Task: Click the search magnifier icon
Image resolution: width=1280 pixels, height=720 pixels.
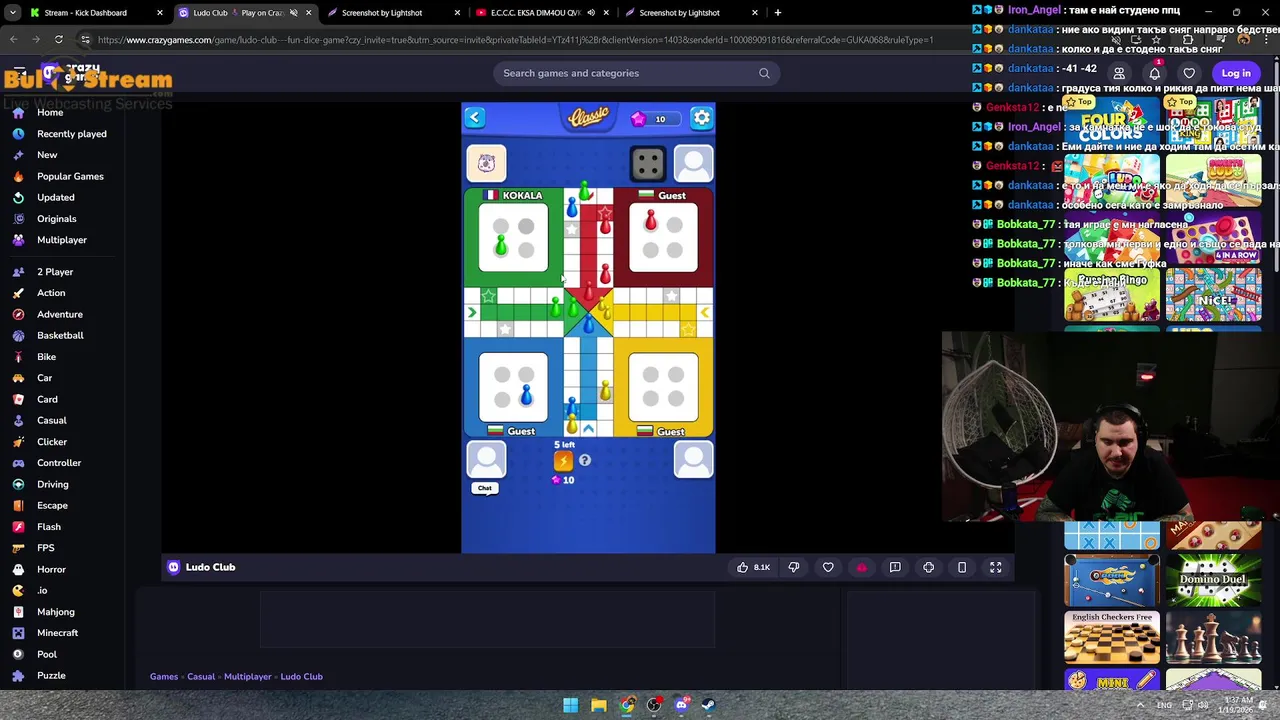Action: click(764, 73)
